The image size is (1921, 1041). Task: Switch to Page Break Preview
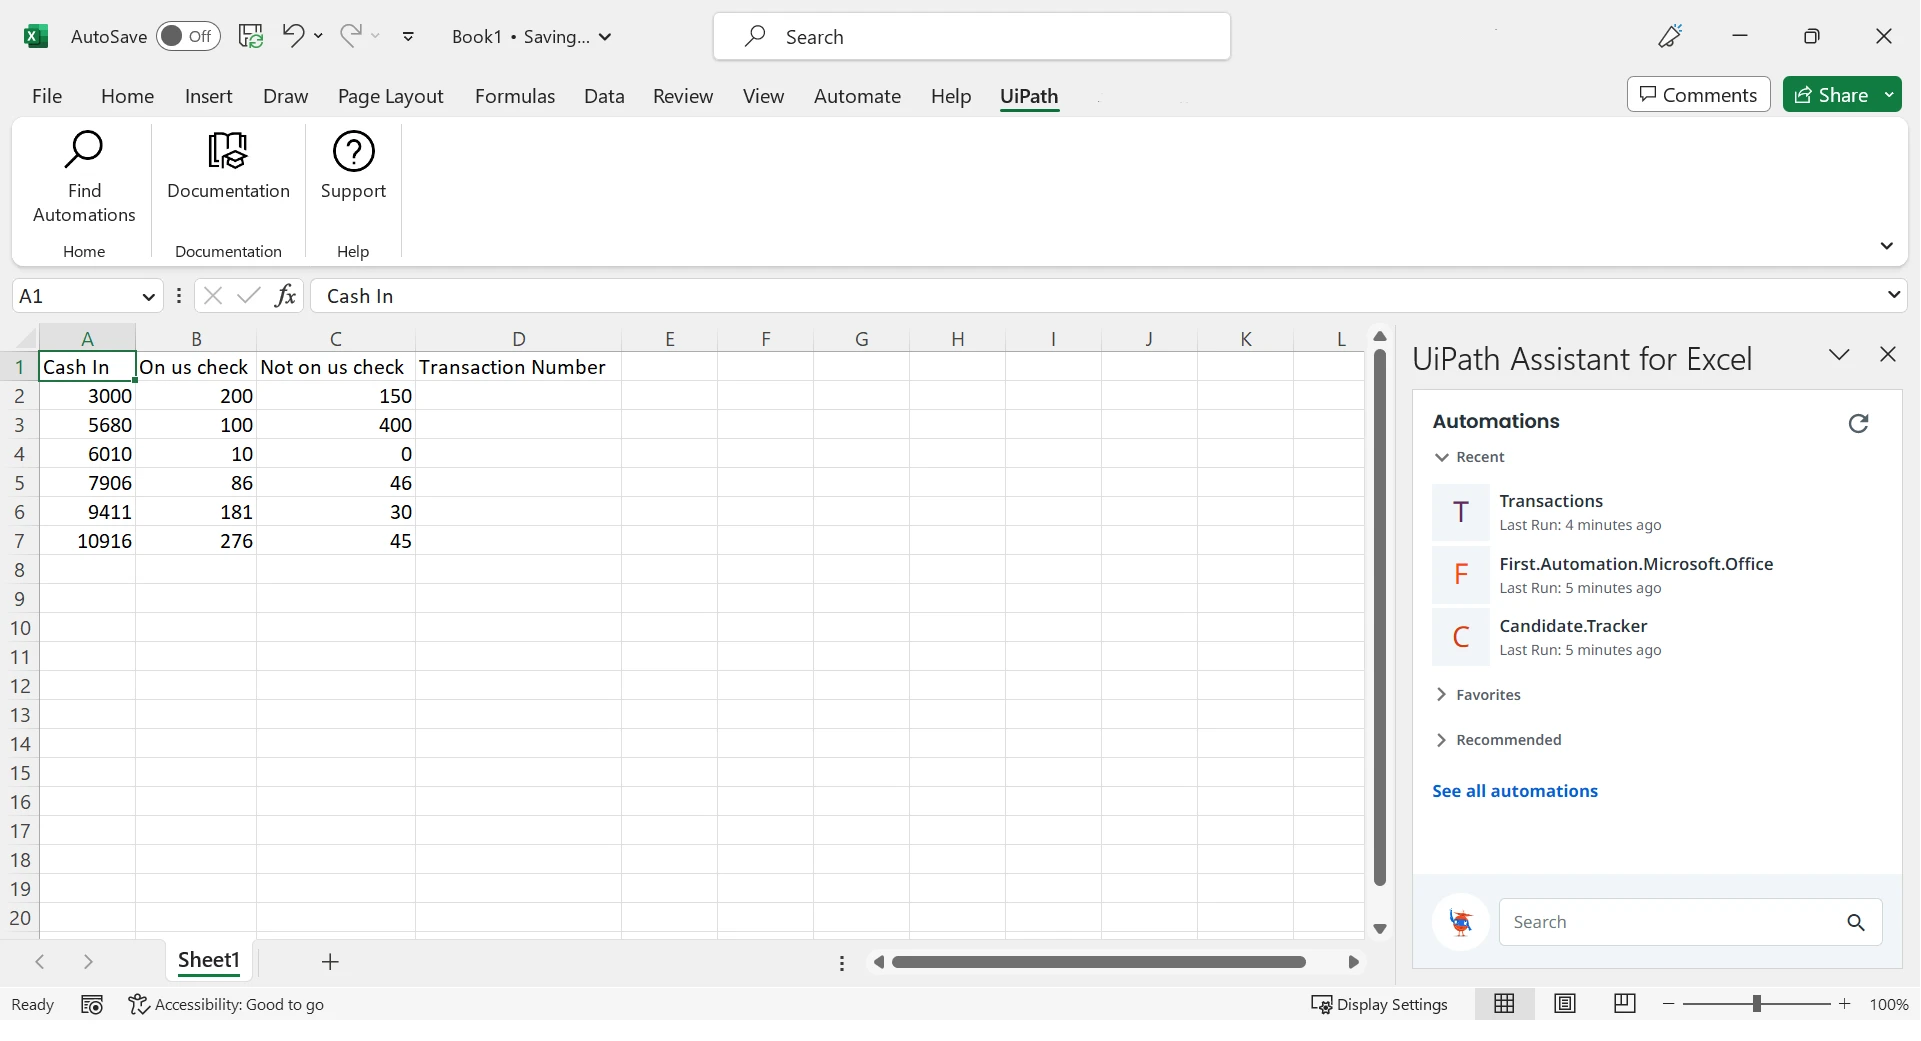(x=1625, y=1004)
